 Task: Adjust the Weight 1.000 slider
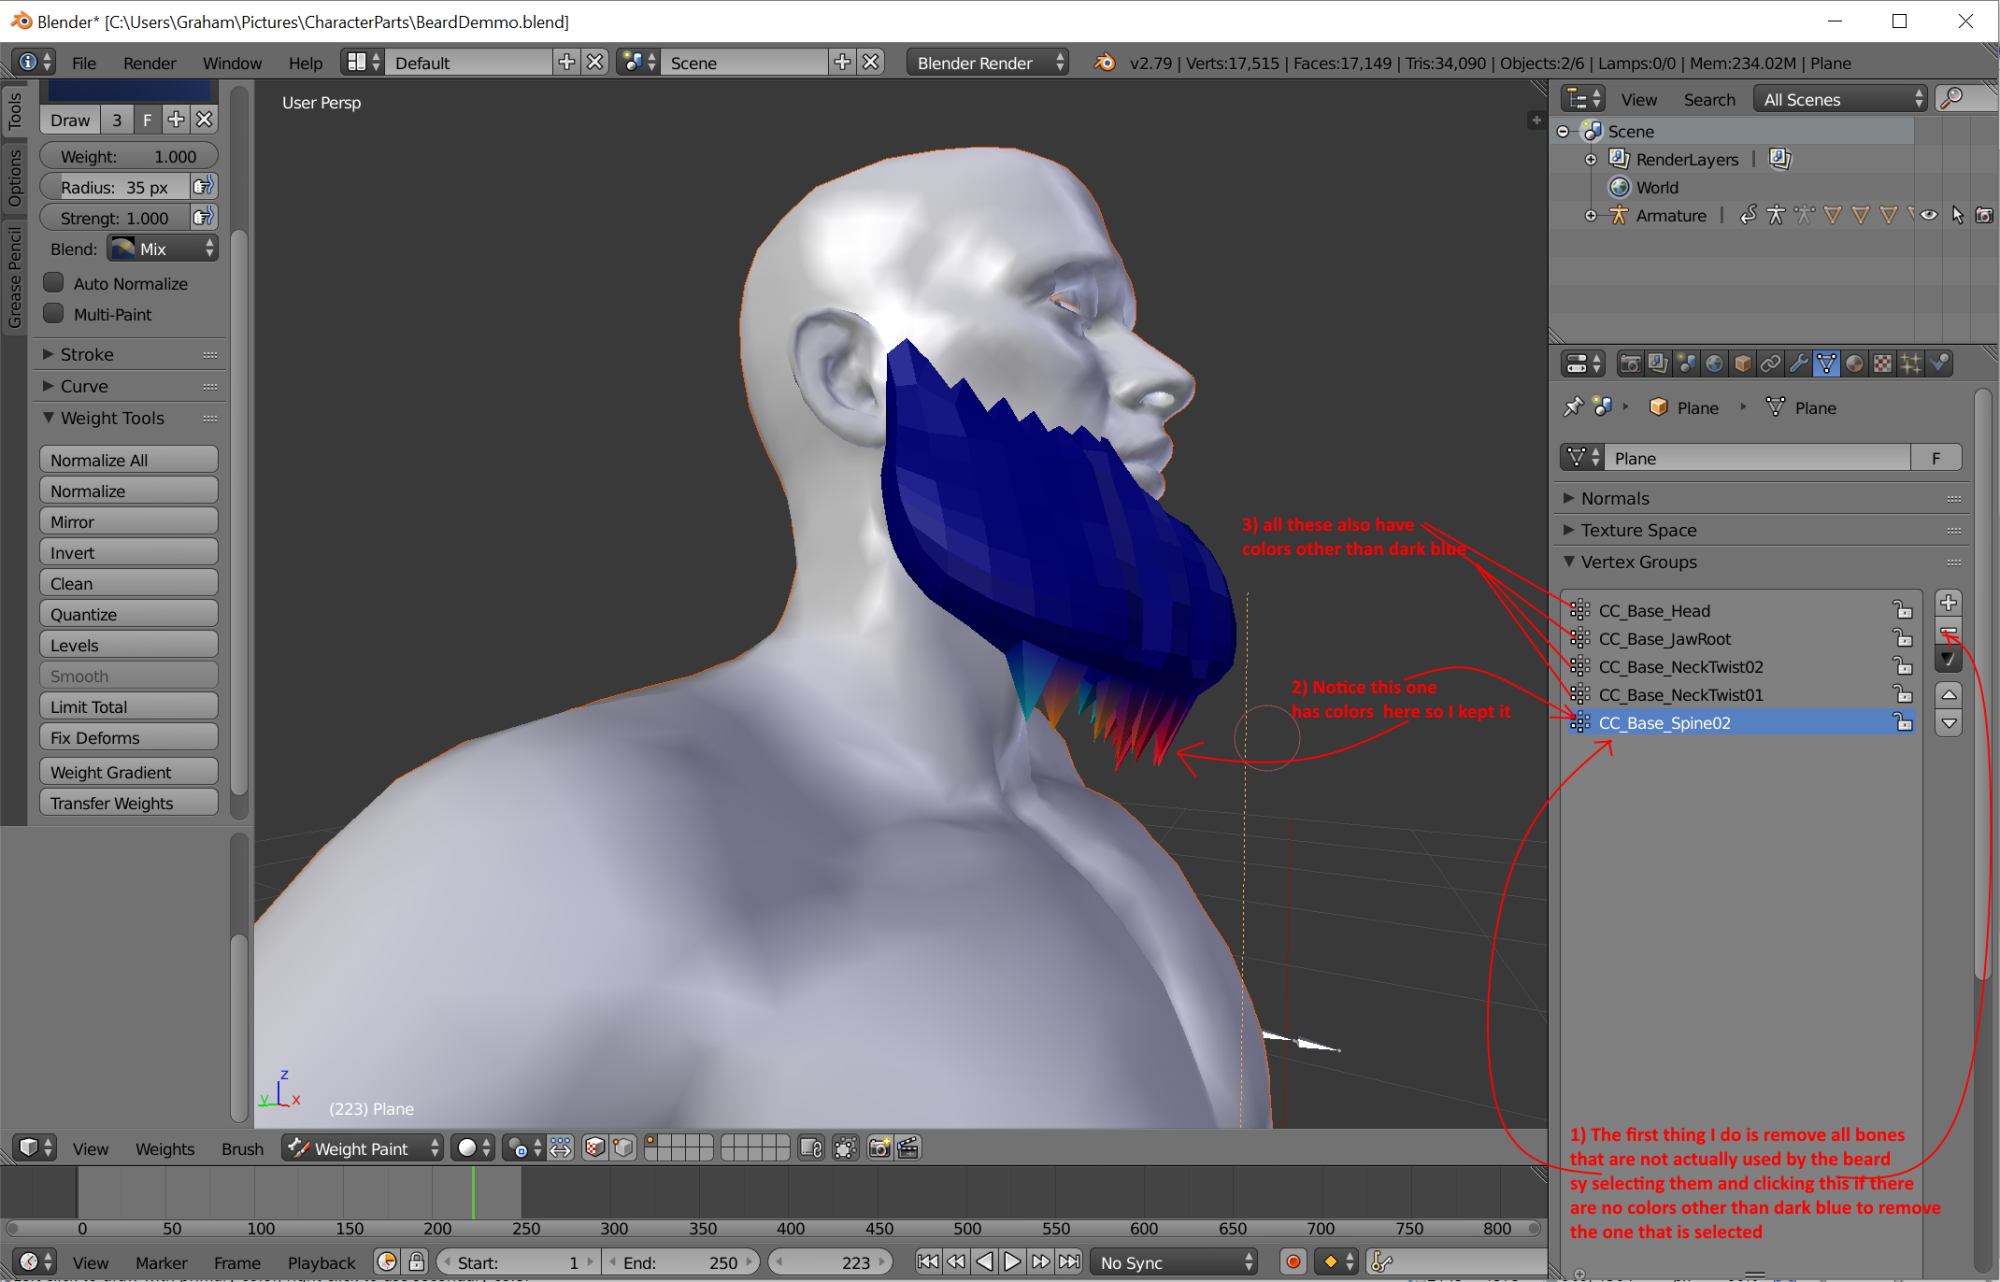click(129, 156)
